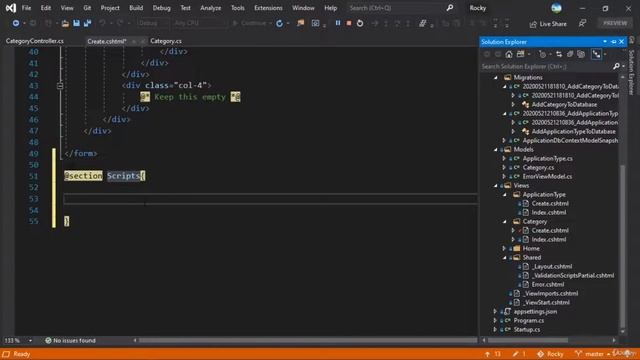The width and height of the screenshot is (640, 360).
Task: Click the Continue debug button
Action: 250,23
